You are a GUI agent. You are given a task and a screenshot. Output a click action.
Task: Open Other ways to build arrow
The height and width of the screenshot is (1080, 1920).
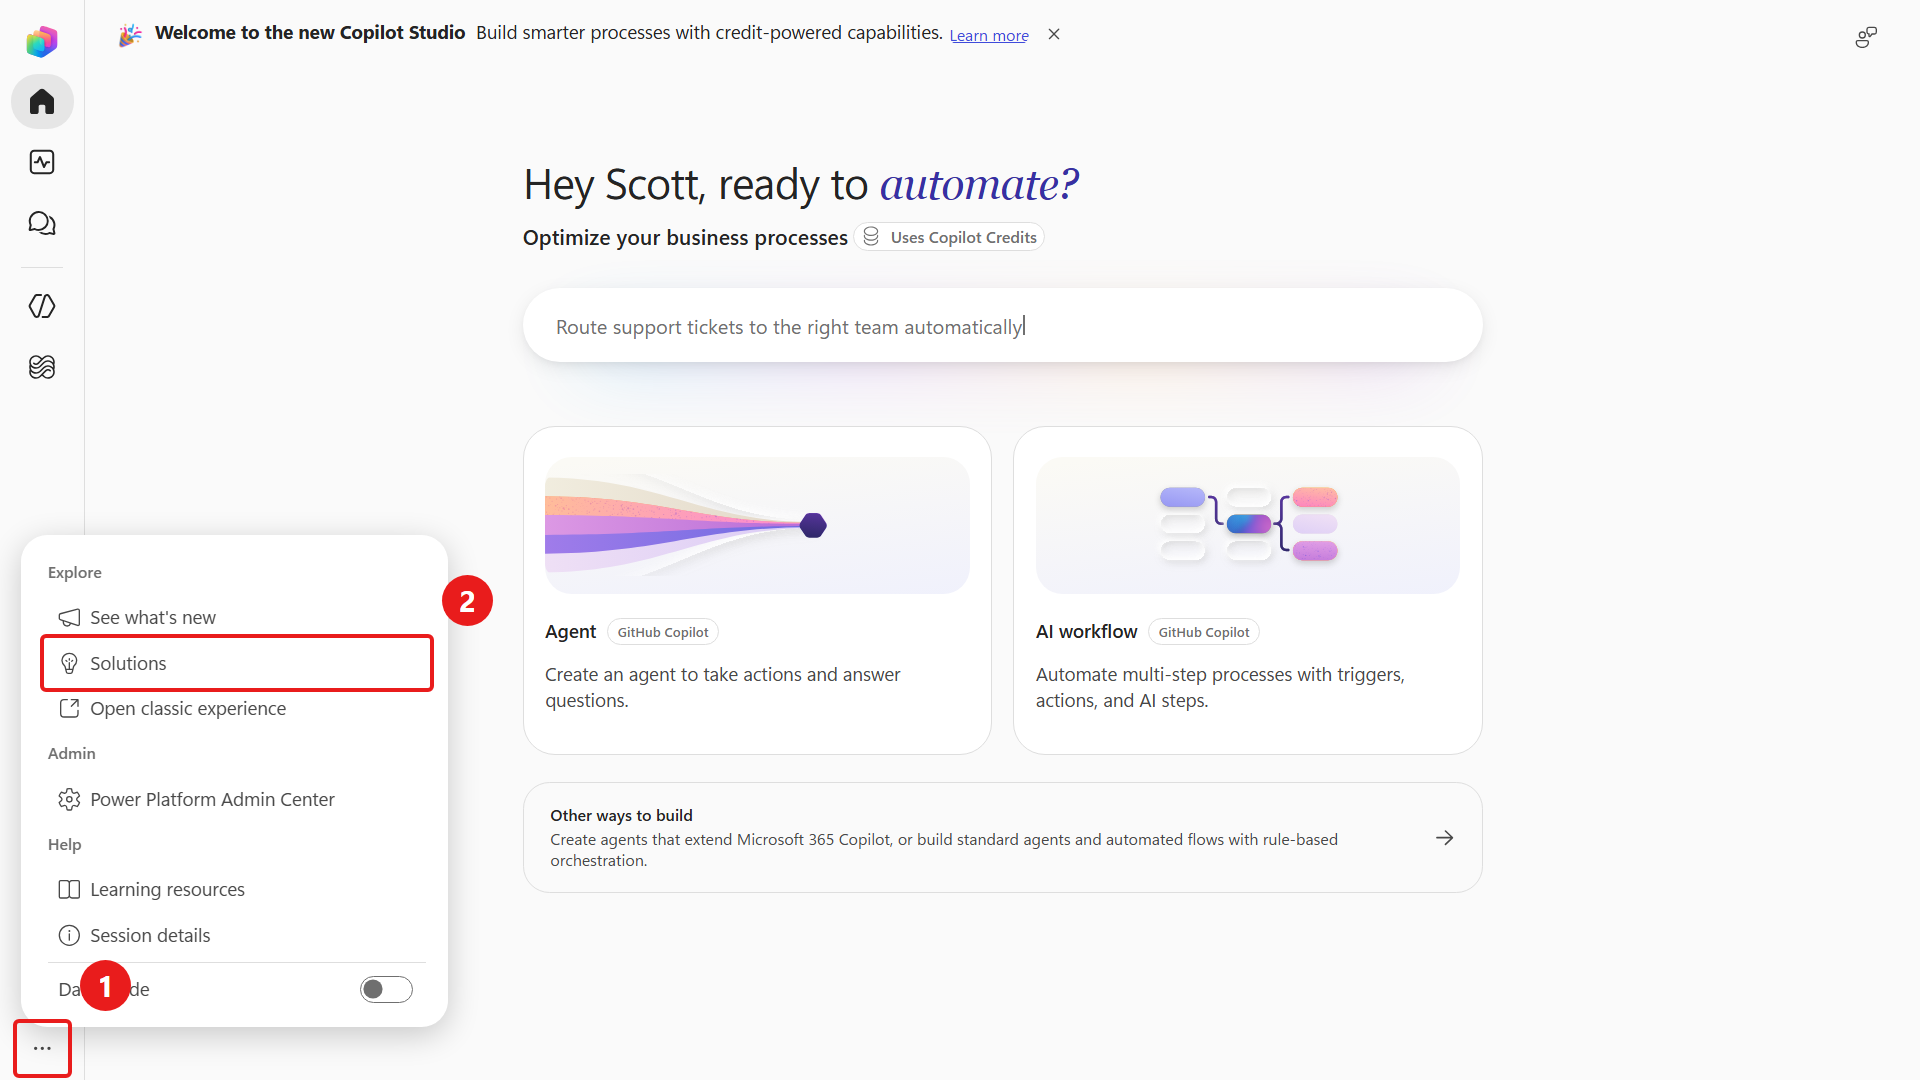[1444, 838]
